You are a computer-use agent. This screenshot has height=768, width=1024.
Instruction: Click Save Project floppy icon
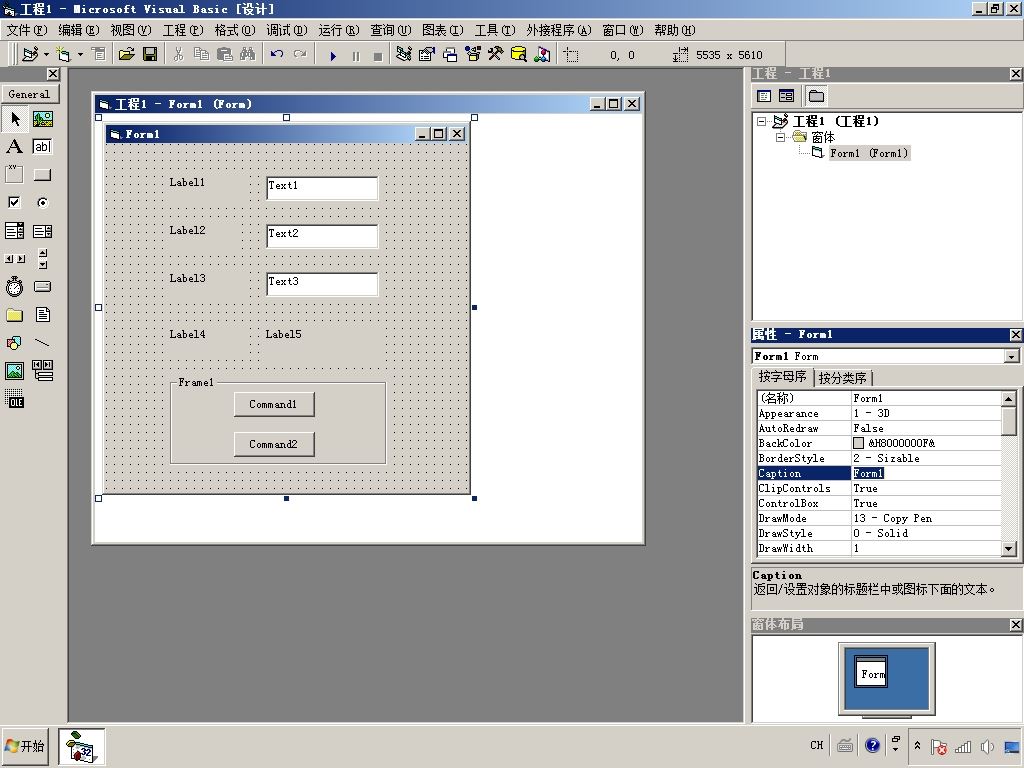[x=150, y=54]
